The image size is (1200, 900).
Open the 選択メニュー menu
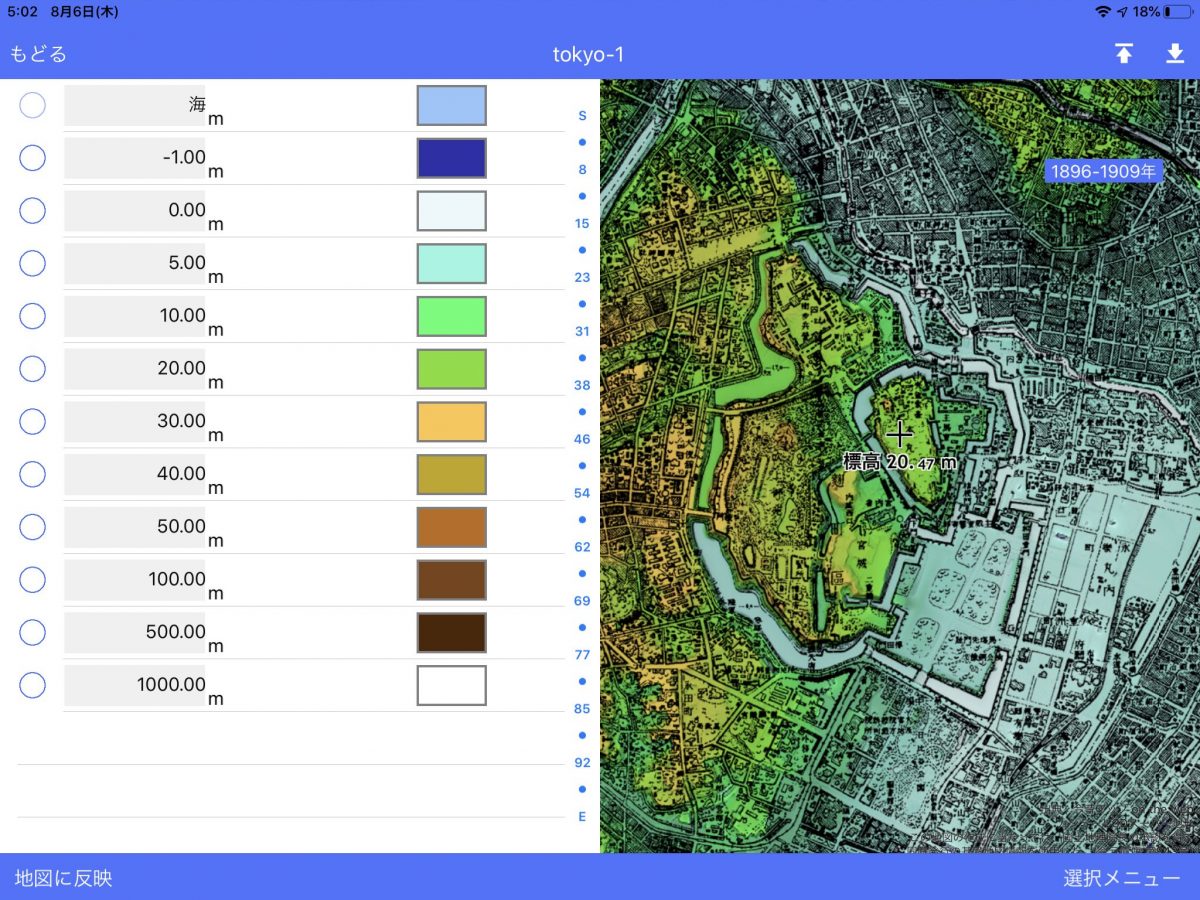pos(1121,878)
